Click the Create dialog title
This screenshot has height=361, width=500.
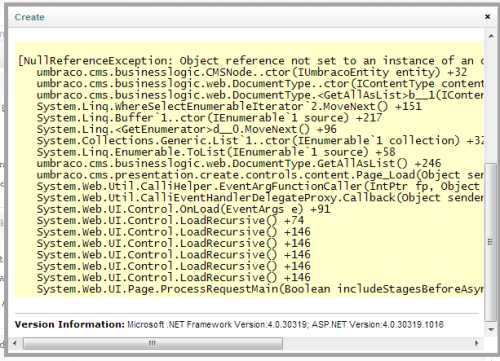click(29, 17)
